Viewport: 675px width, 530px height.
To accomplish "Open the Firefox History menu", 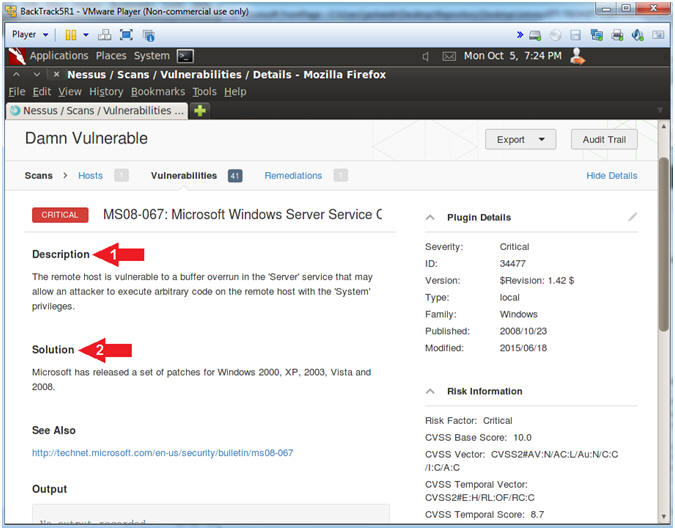I will (106, 92).
